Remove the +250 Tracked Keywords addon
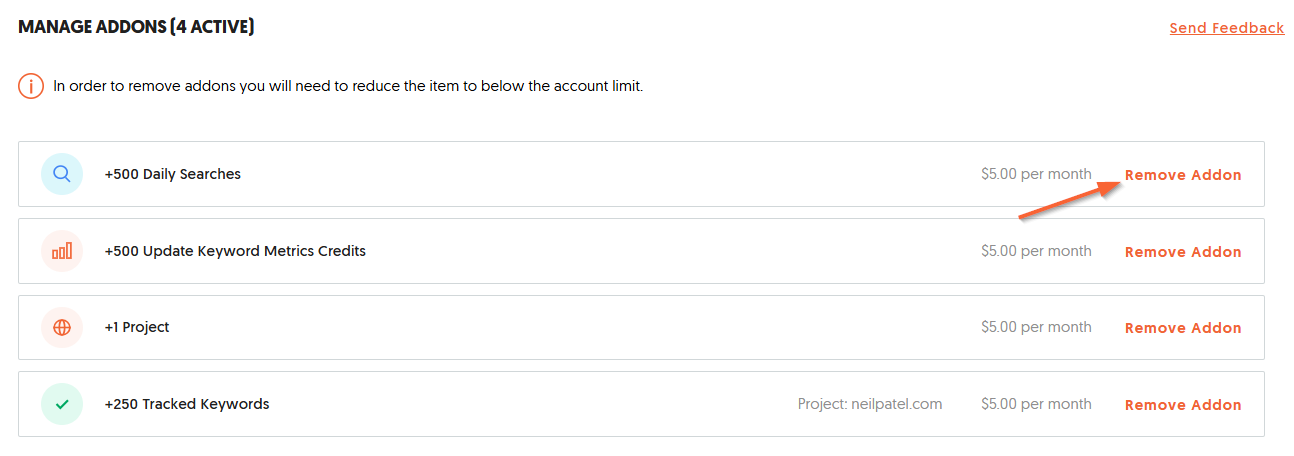1294x456 pixels. (1183, 405)
